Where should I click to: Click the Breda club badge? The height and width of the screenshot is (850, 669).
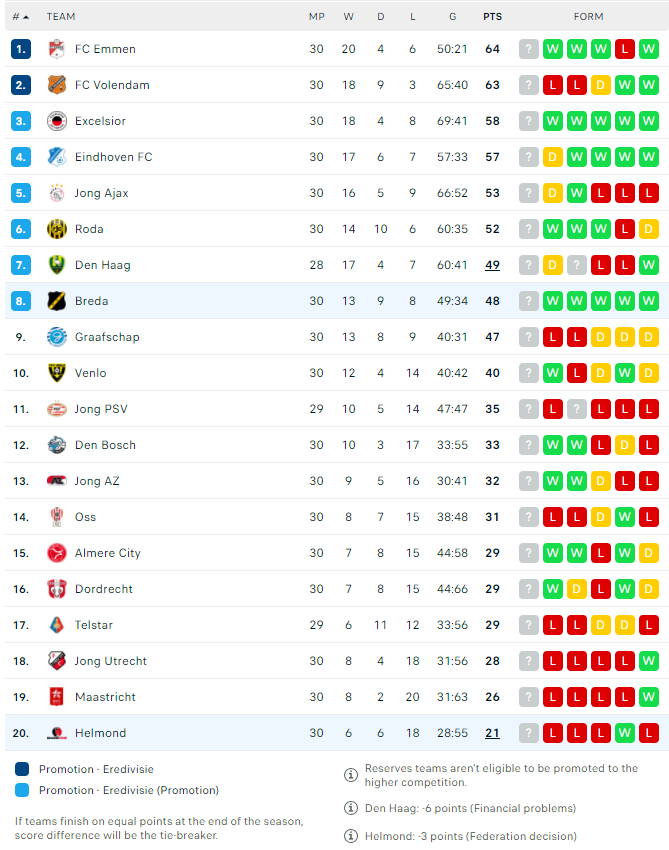[x=56, y=301]
